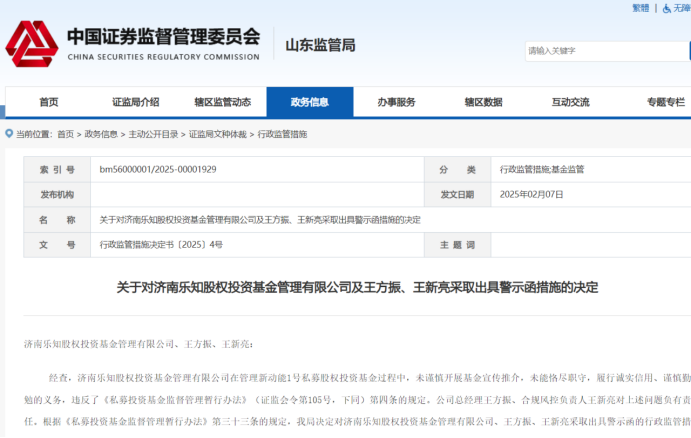
Task: Type in the 请输入关键字 search box
Action: (x=600, y=50)
